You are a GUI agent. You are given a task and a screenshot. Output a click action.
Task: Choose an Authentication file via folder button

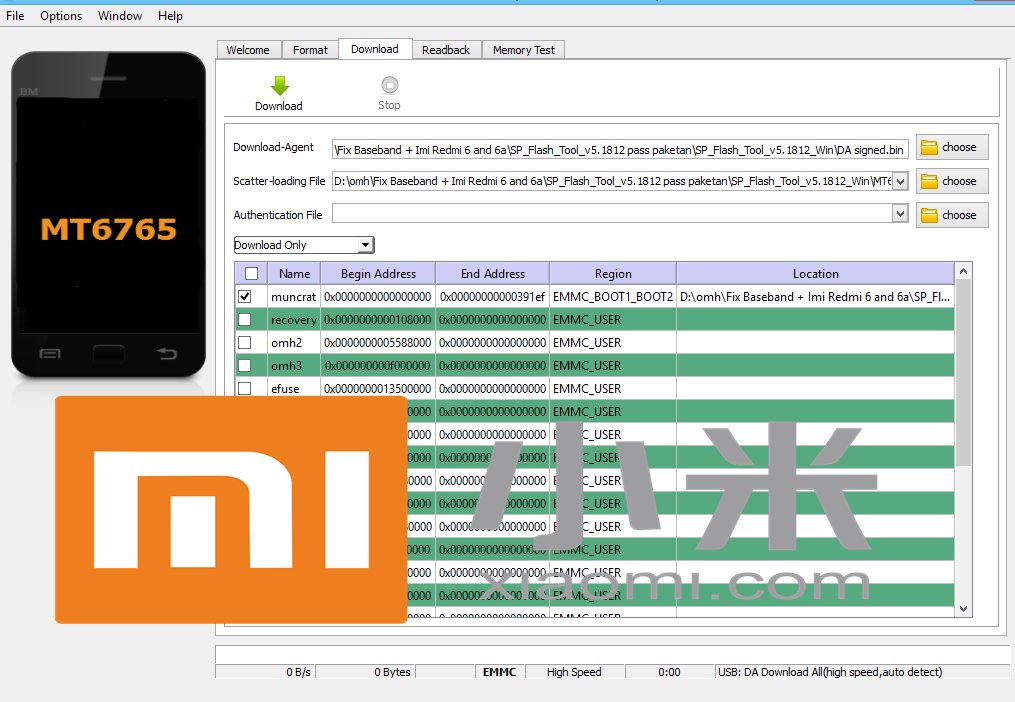coord(952,215)
